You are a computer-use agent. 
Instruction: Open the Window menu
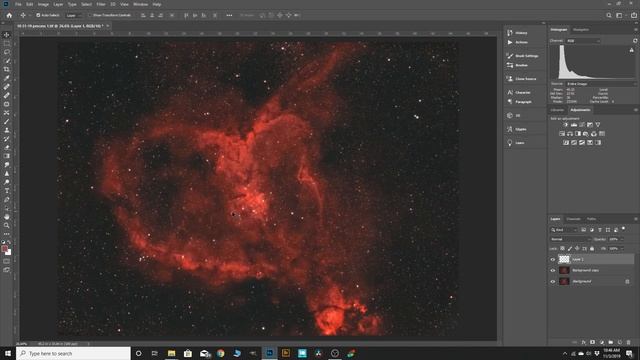[x=140, y=4]
